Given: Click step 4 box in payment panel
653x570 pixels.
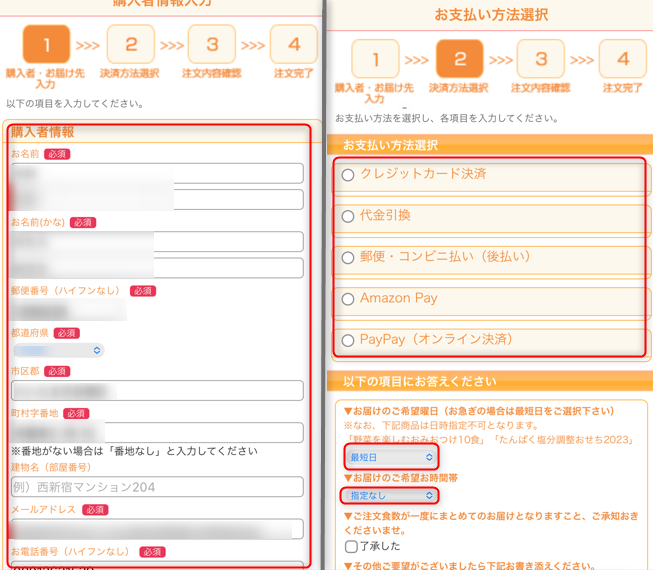Looking at the screenshot, I should coord(623,59).
